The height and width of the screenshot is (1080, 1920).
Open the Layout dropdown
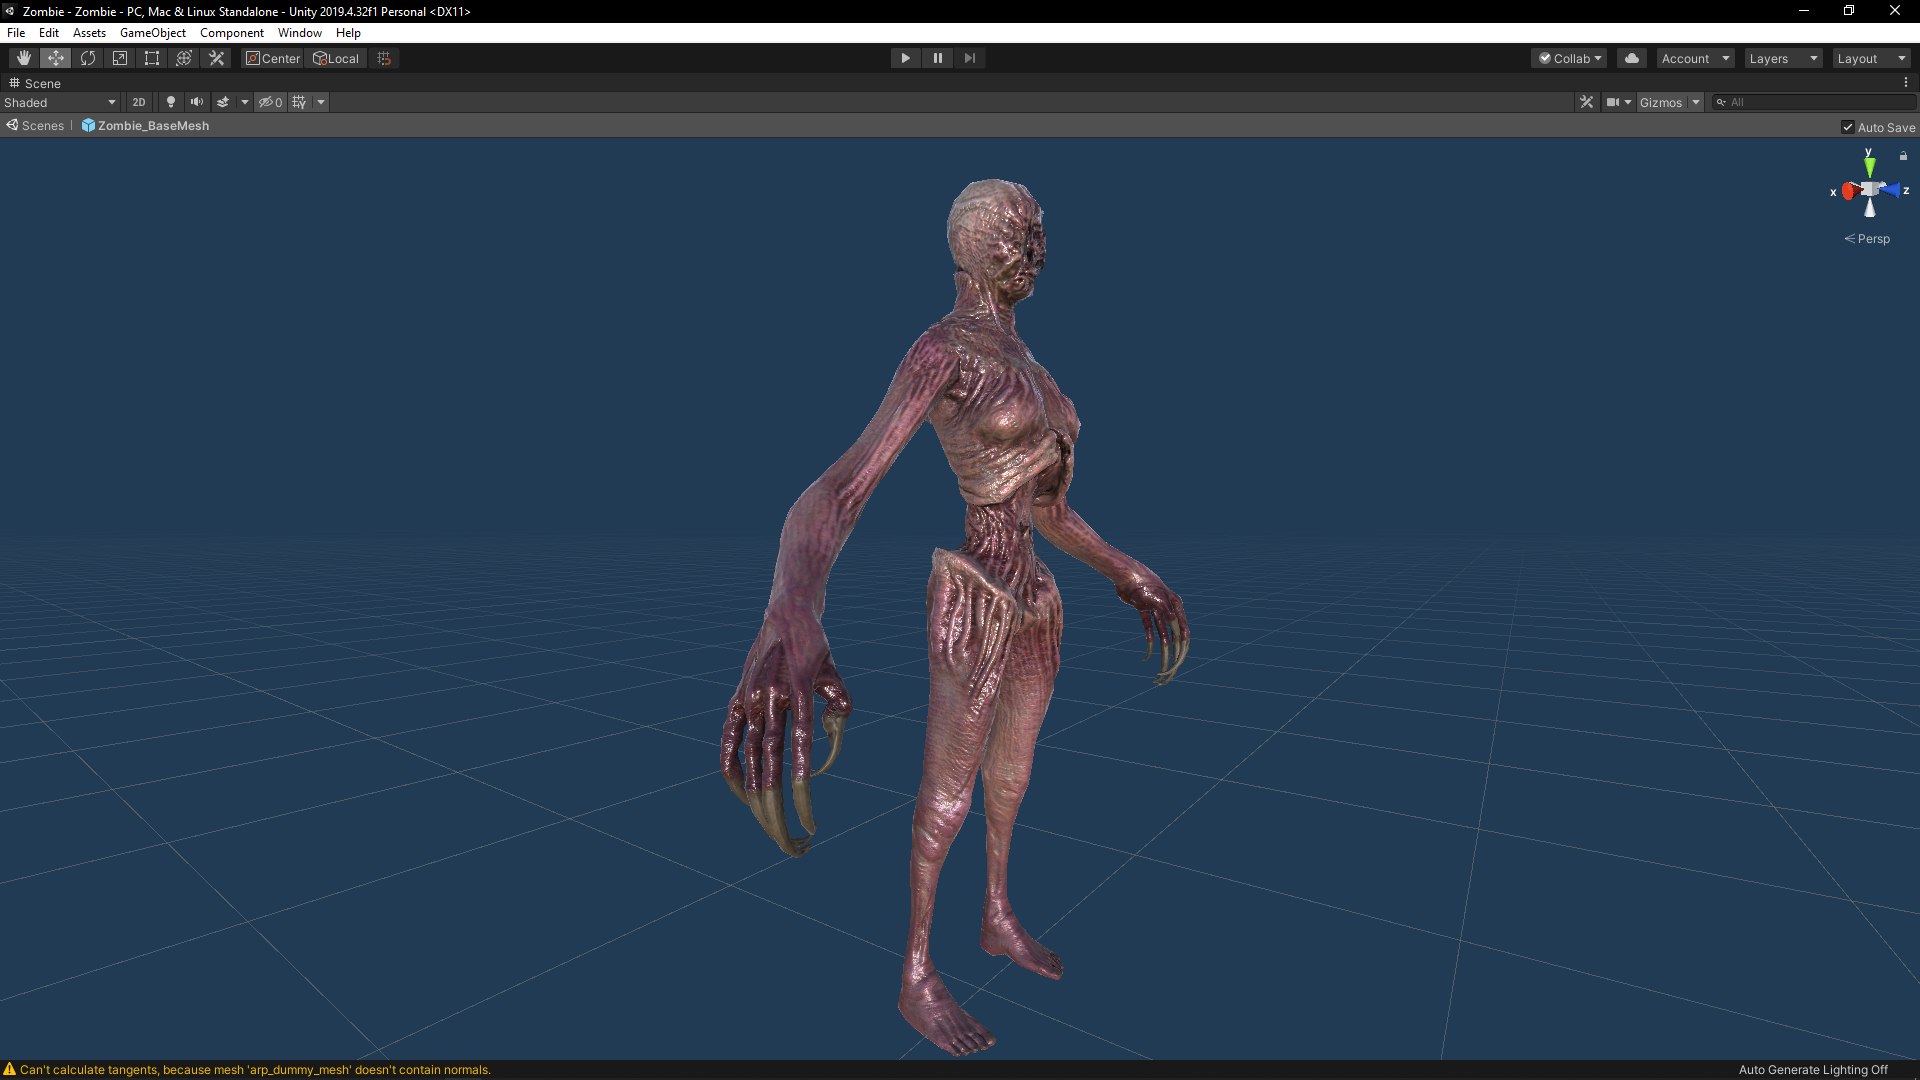click(x=1870, y=58)
